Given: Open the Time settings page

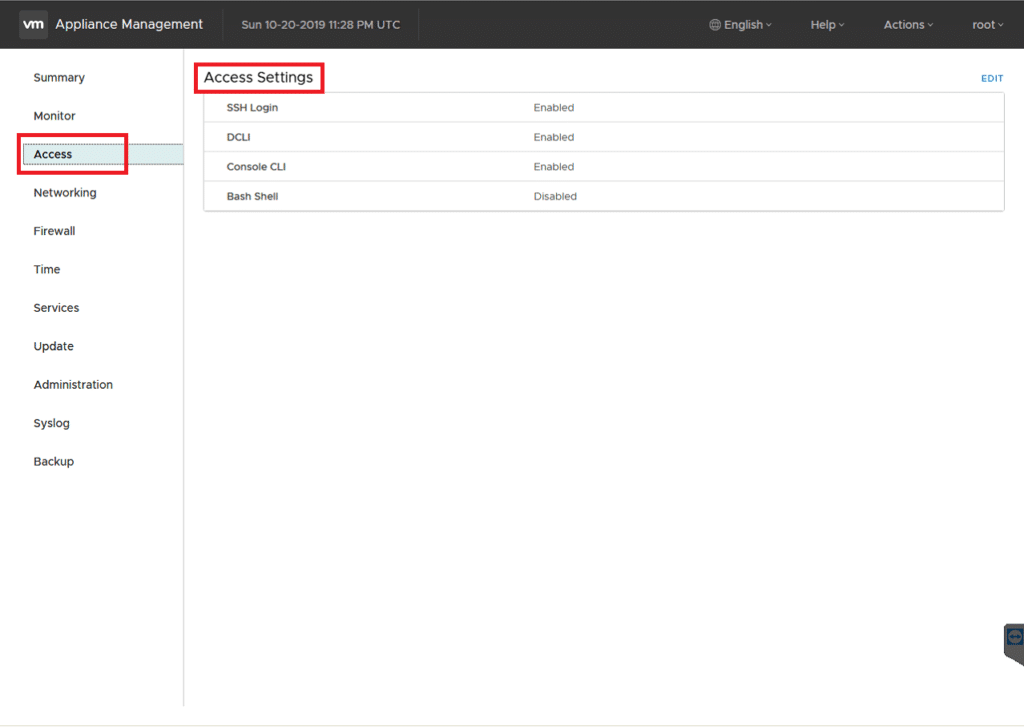Looking at the screenshot, I should 47,270.
